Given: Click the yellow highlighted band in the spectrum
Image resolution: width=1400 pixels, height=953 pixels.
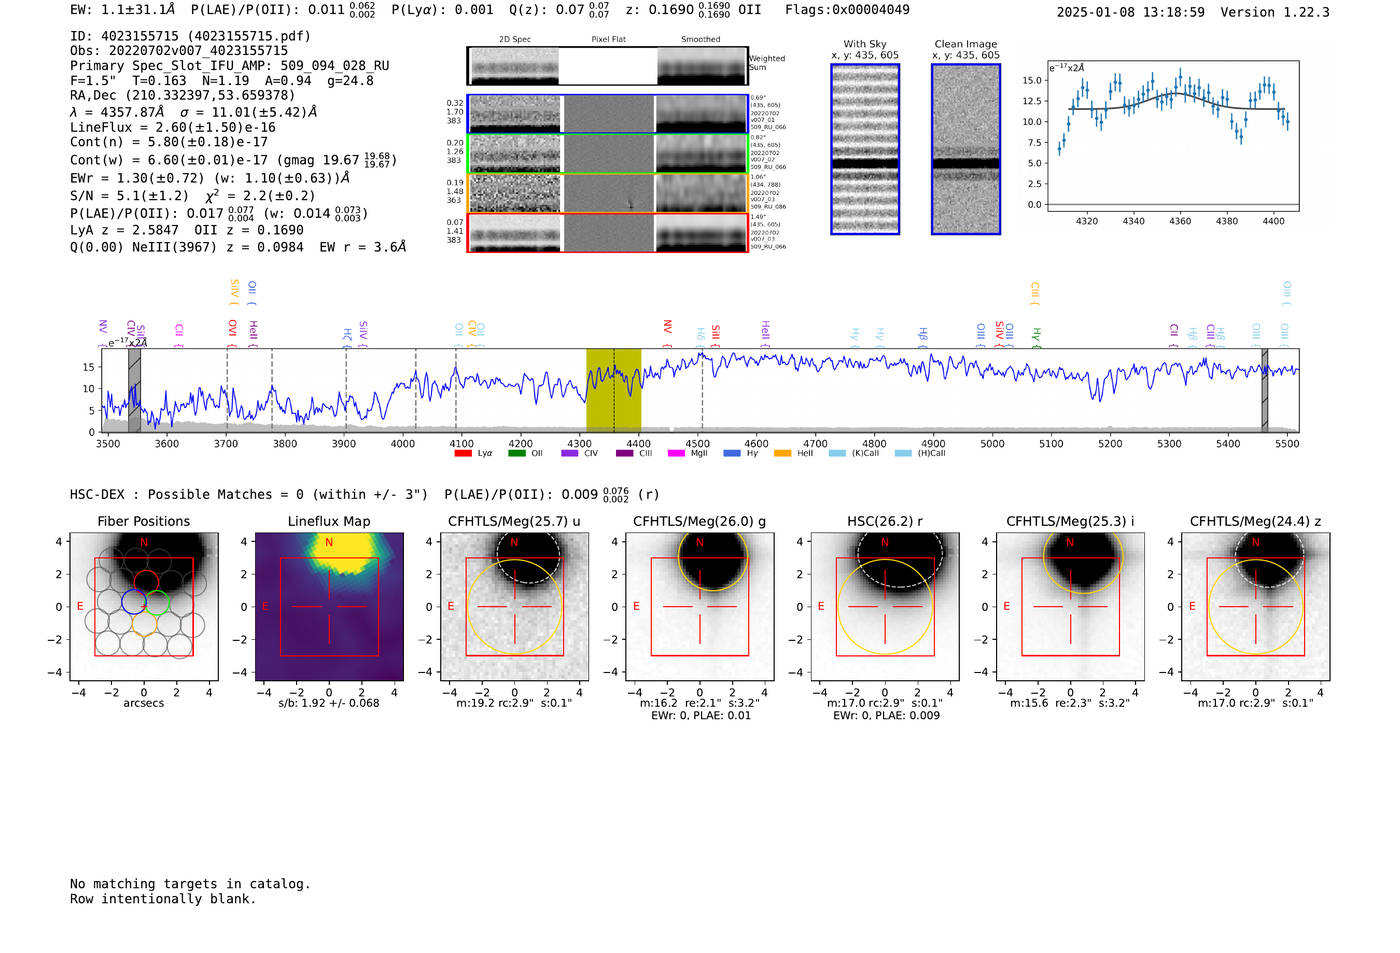Looking at the screenshot, I should click(613, 389).
